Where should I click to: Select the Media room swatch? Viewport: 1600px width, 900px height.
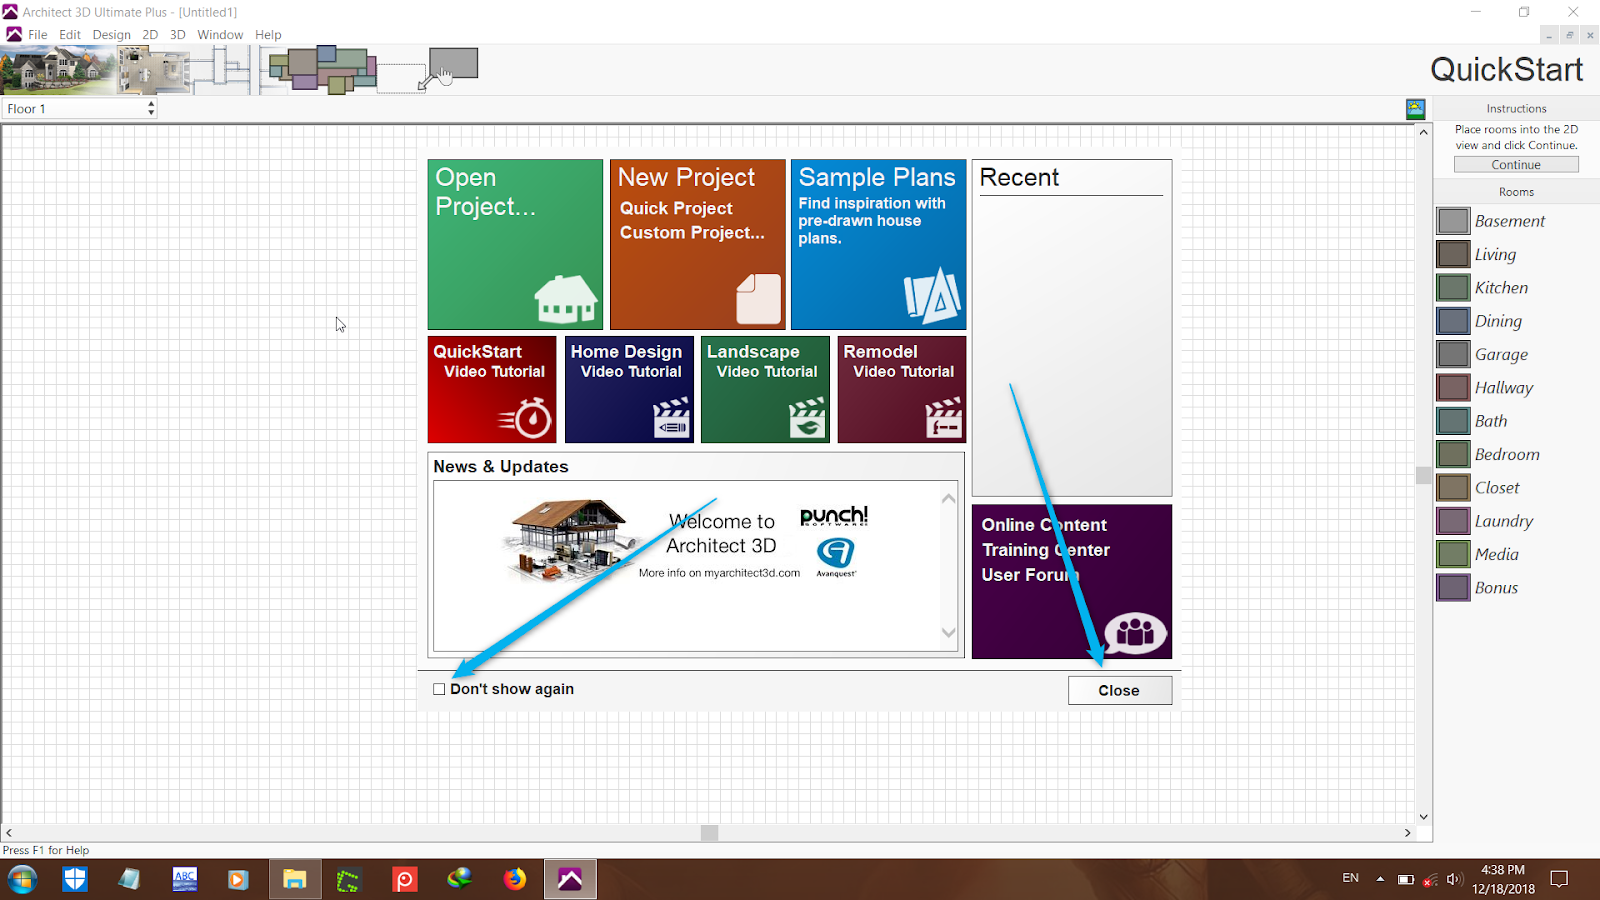1453,554
